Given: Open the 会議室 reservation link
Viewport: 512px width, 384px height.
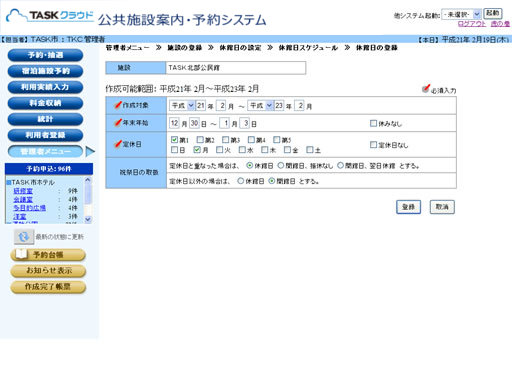Looking at the screenshot, I should 23,199.
